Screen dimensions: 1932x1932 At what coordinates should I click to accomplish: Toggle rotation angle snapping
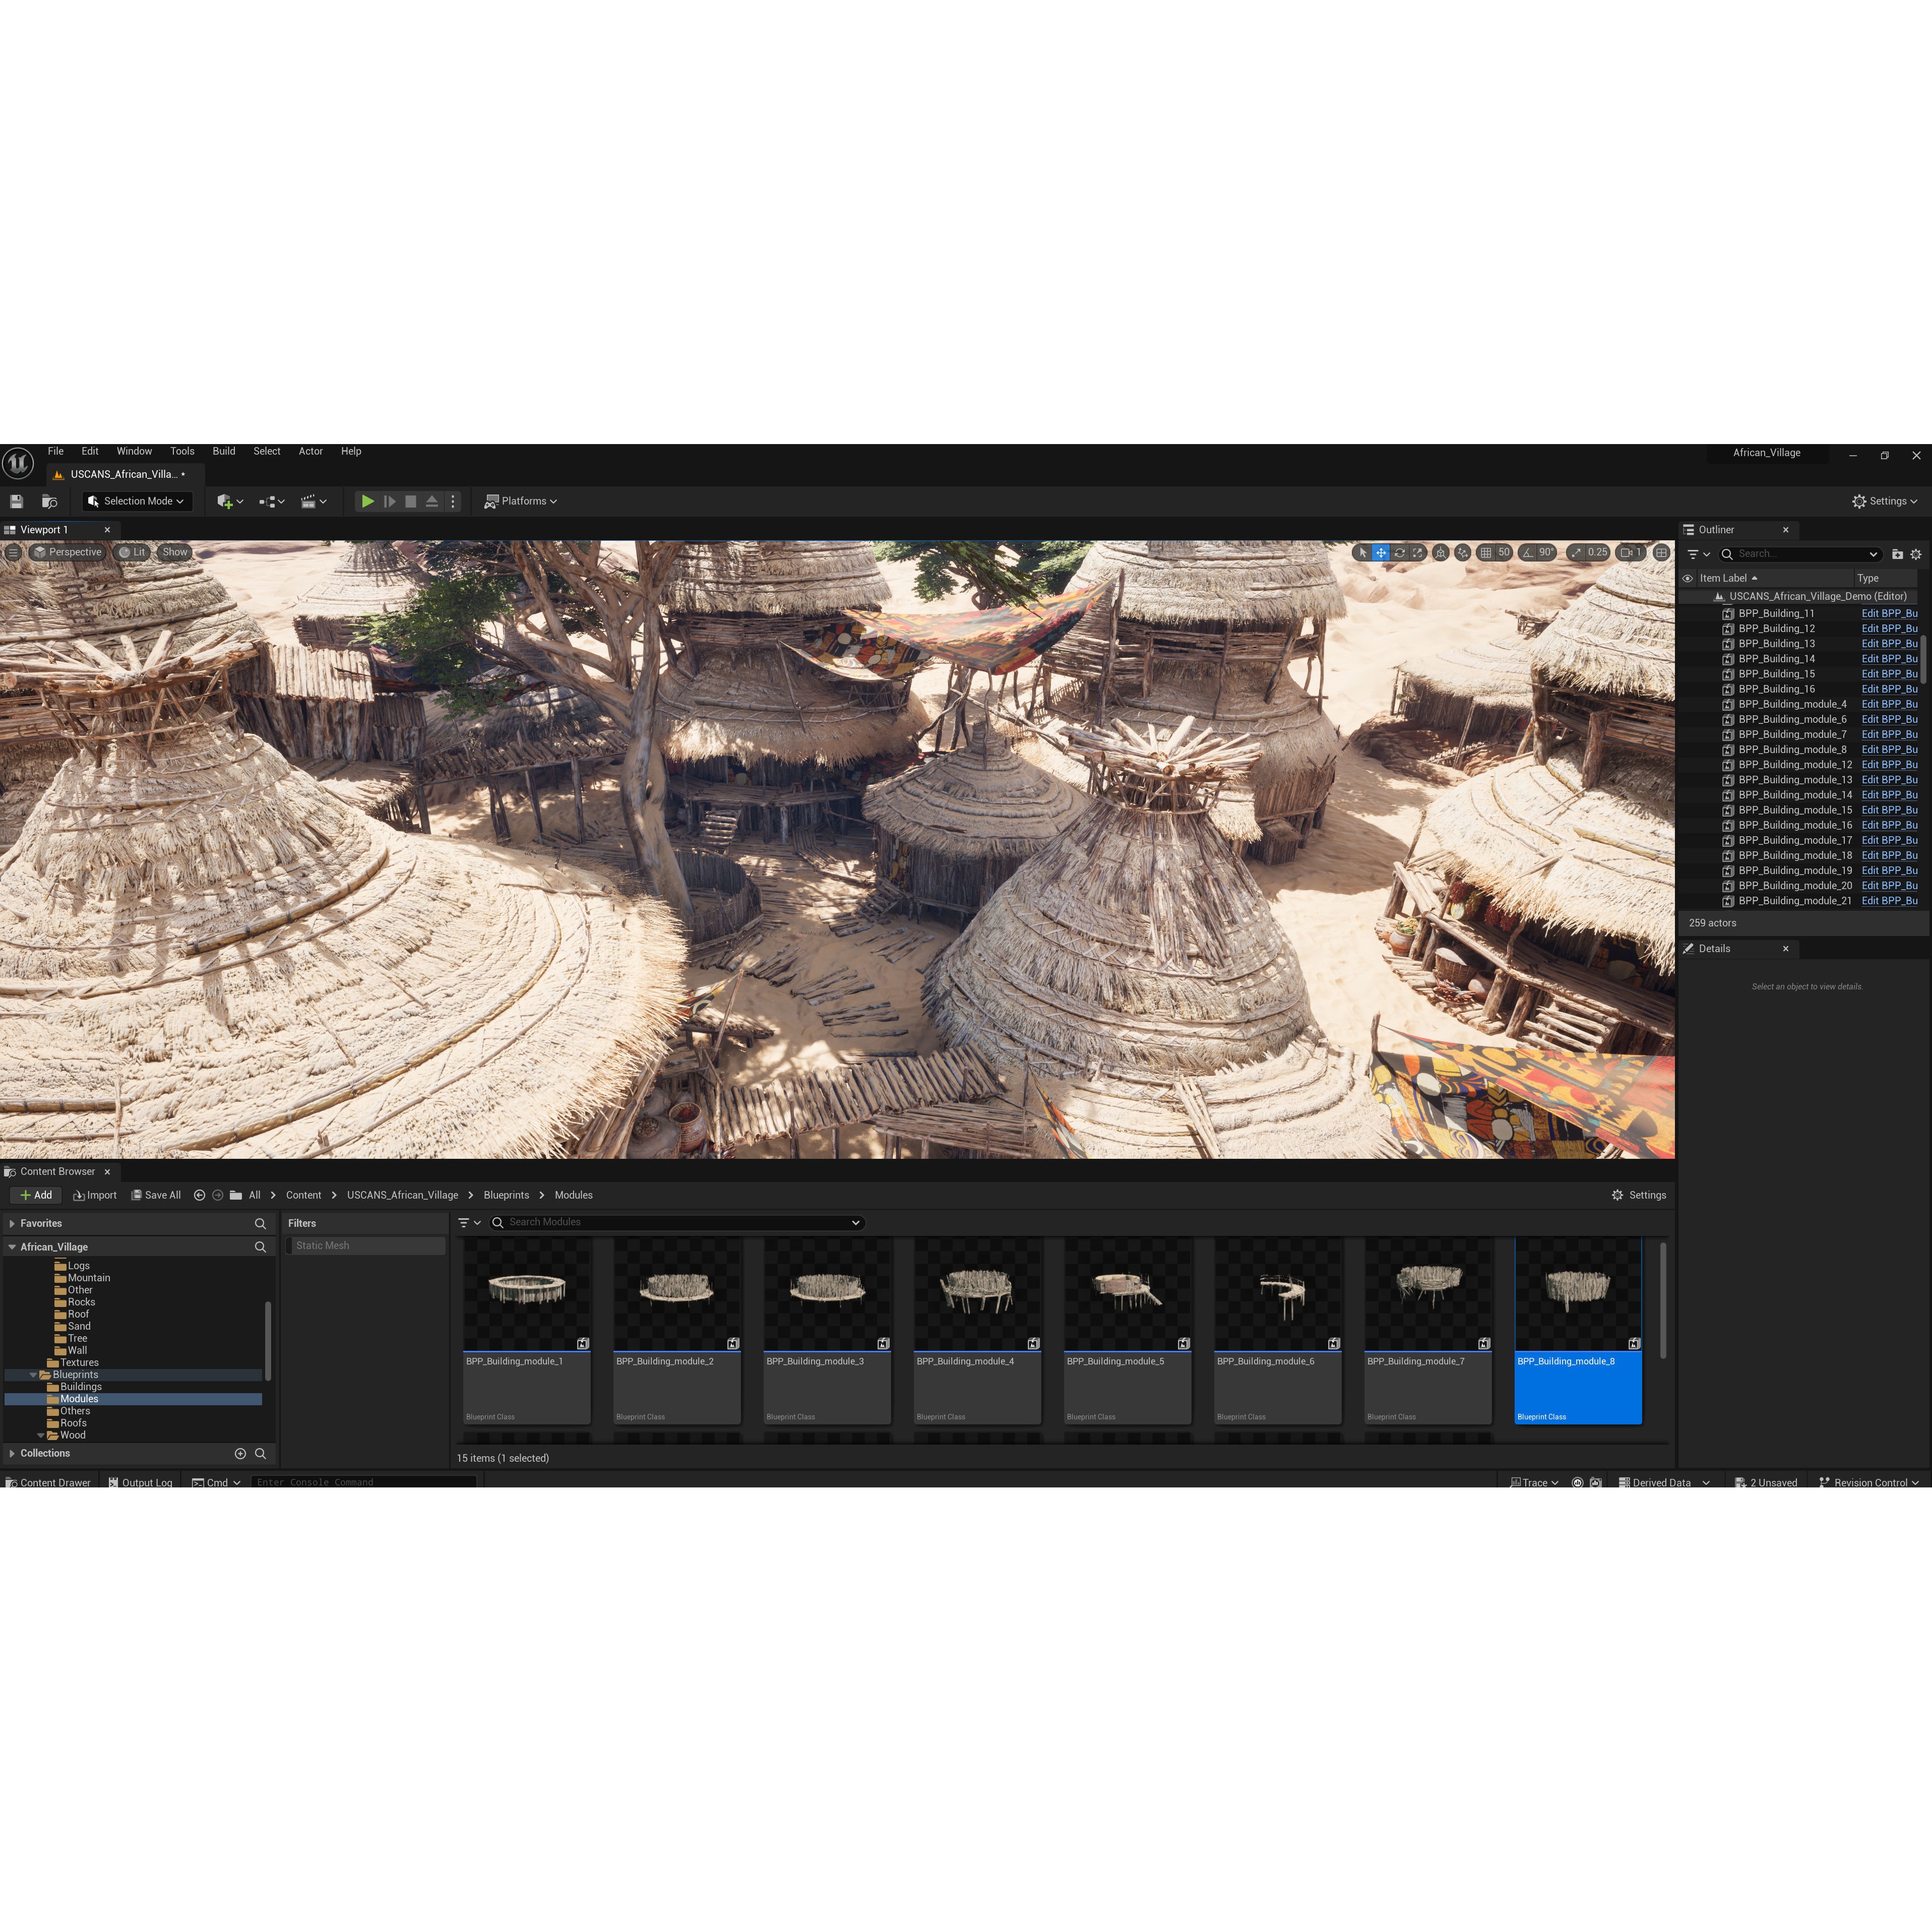(1527, 552)
